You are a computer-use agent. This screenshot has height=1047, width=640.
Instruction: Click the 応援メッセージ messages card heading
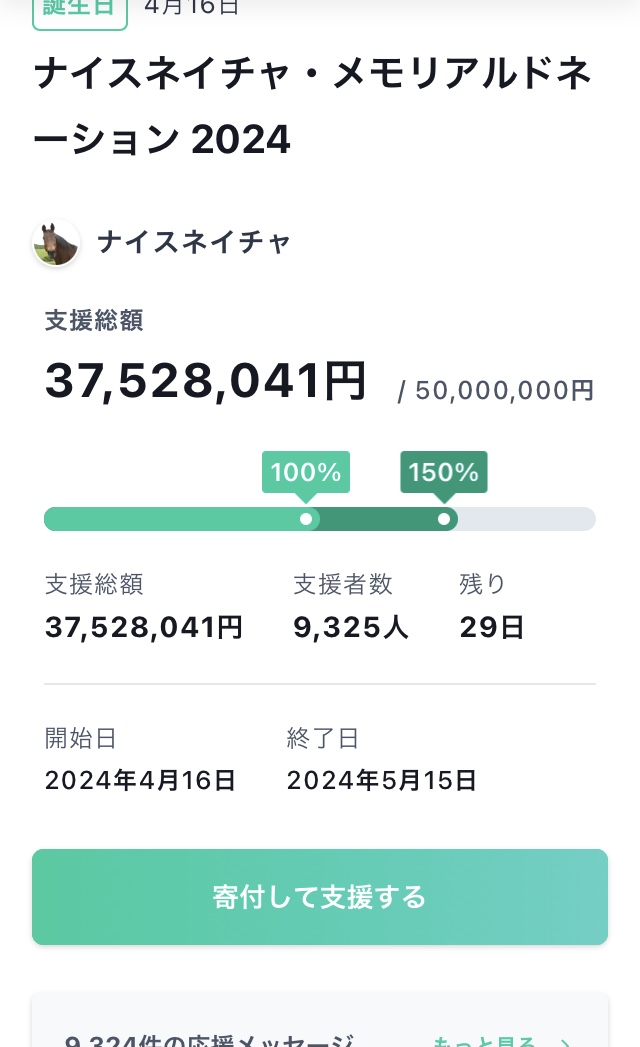click(210, 1040)
